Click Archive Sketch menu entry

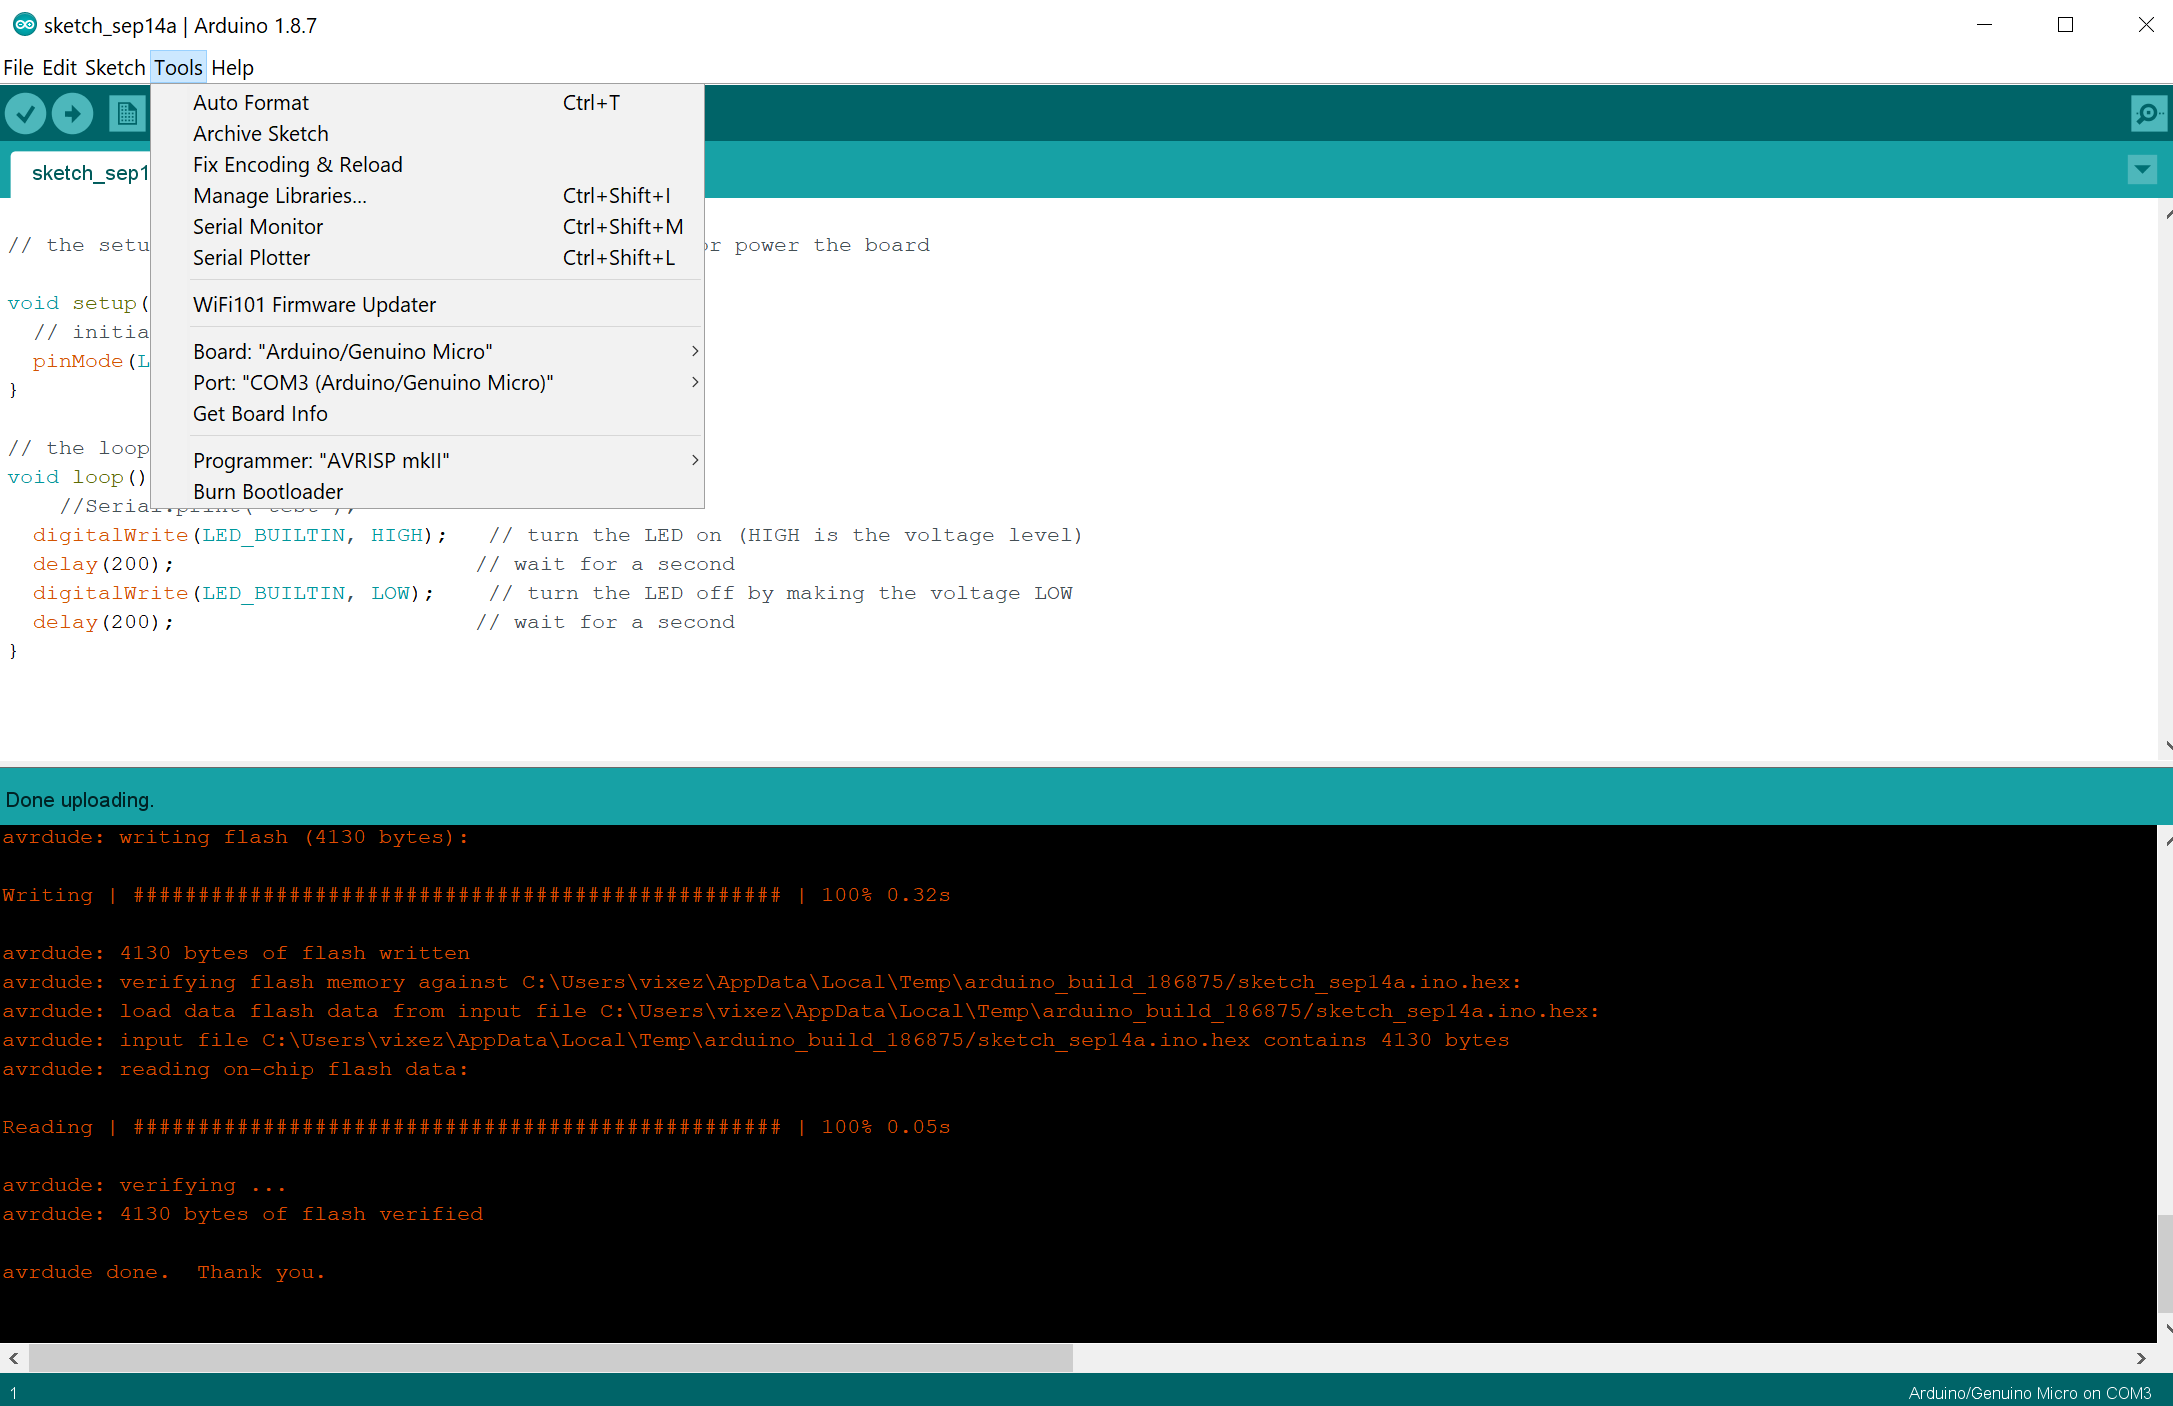pyautogui.click(x=260, y=134)
